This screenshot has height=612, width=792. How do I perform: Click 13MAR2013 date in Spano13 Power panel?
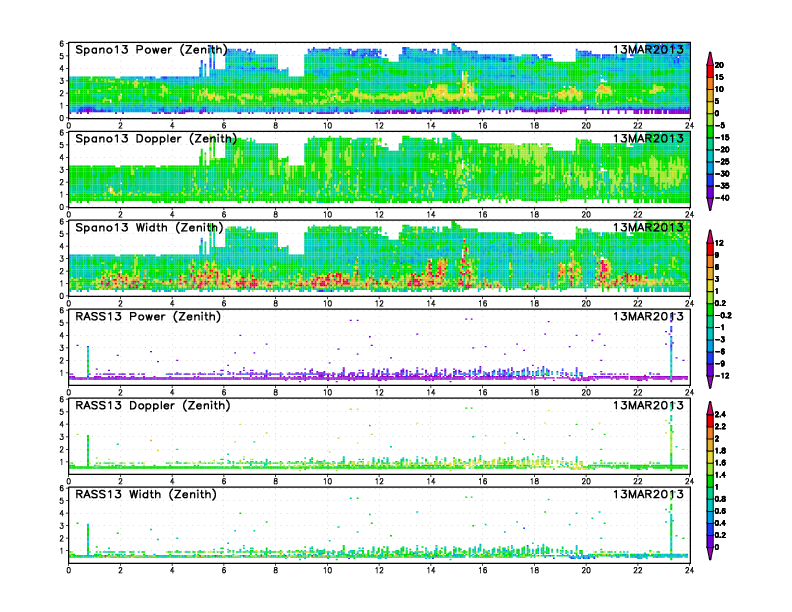tap(648, 49)
